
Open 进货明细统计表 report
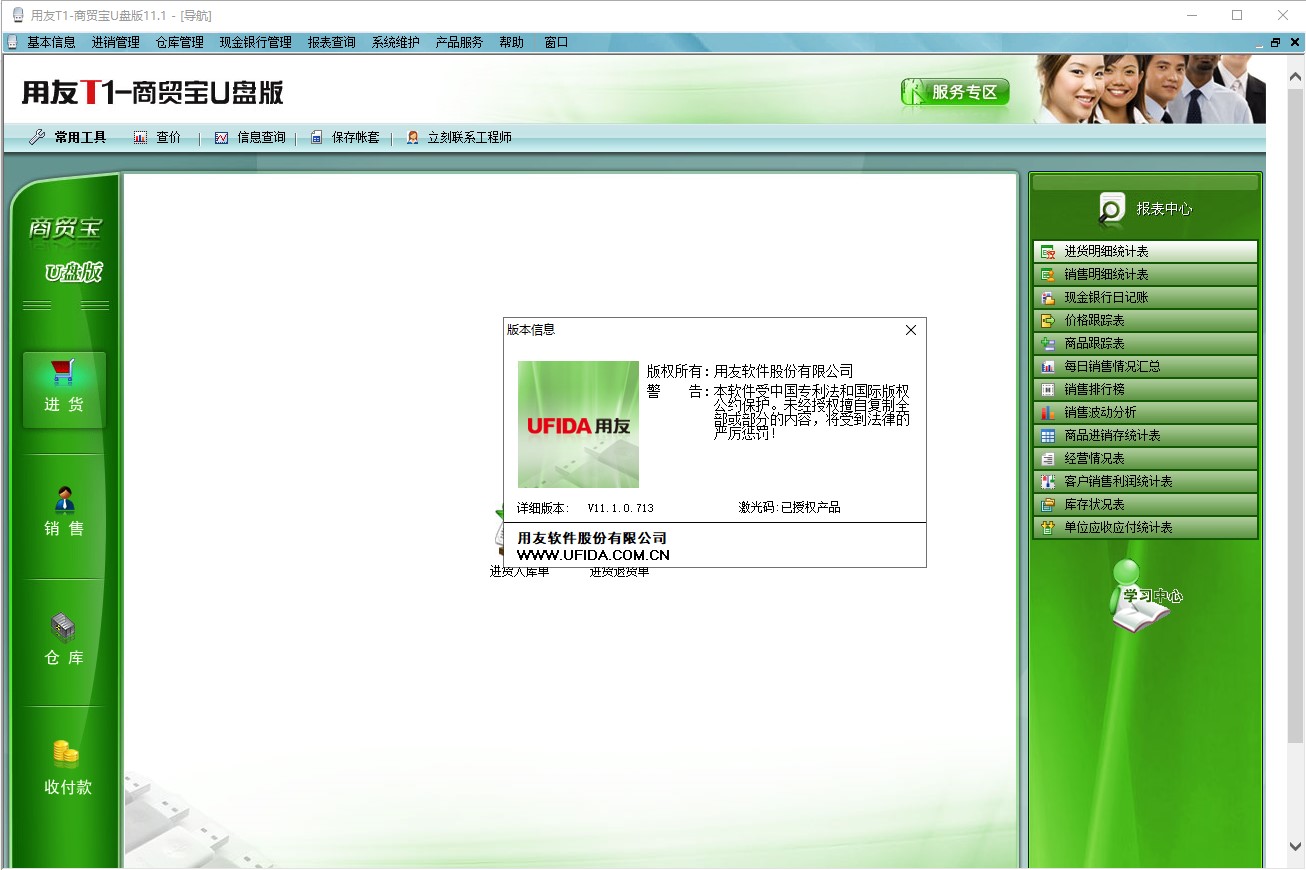(x=1145, y=251)
